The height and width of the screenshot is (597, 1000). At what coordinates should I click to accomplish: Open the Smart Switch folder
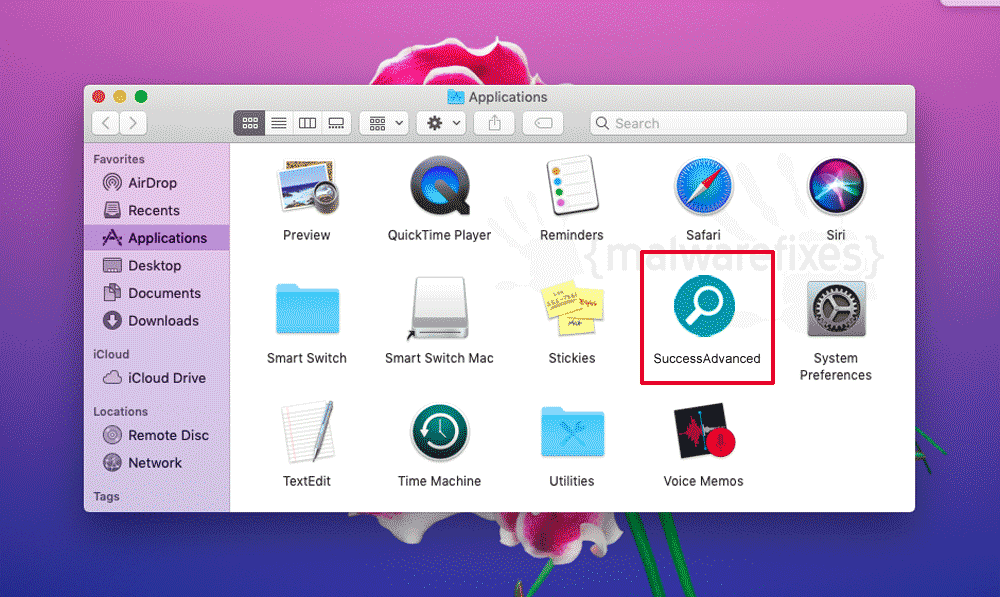(x=307, y=309)
